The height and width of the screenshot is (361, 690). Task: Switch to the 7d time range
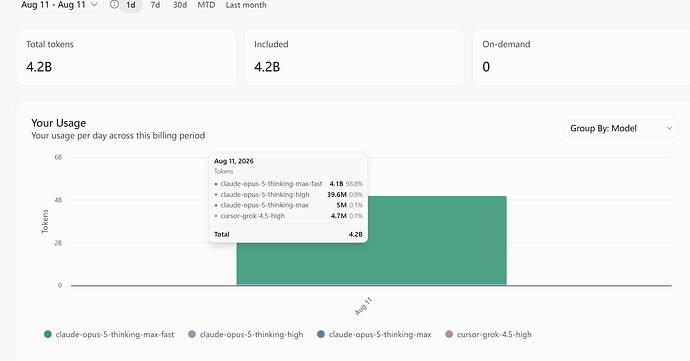pyautogui.click(x=155, y=5)
